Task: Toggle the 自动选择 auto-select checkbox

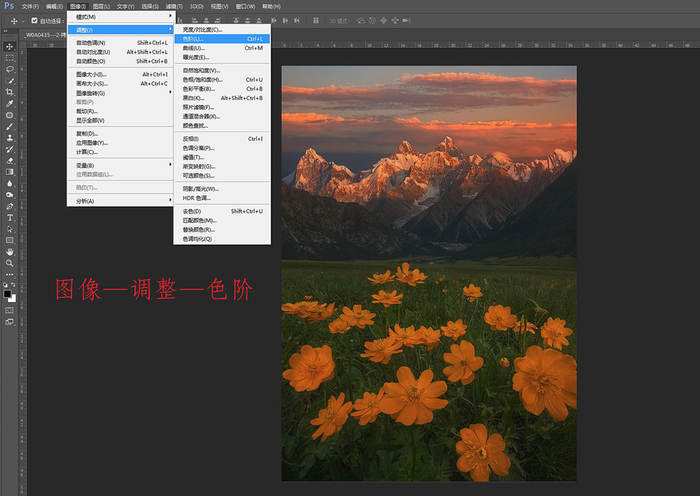Action: (35, 20)
